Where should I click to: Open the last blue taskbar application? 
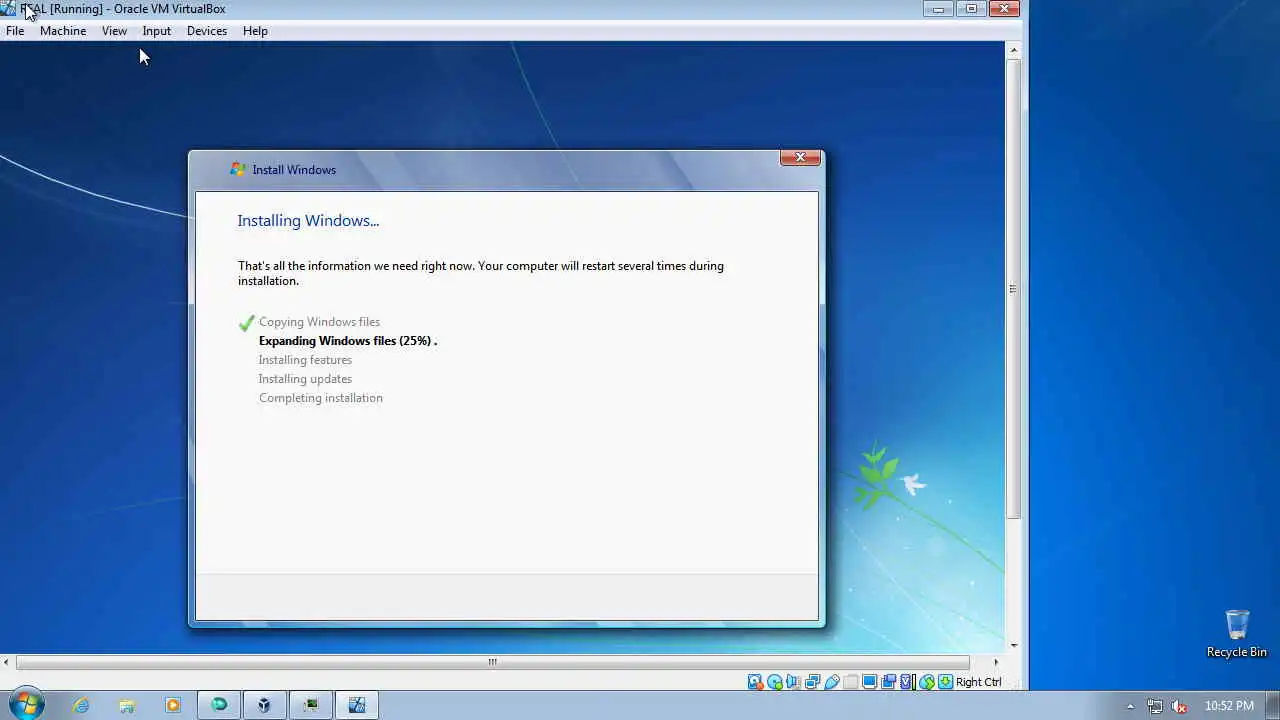357,705
